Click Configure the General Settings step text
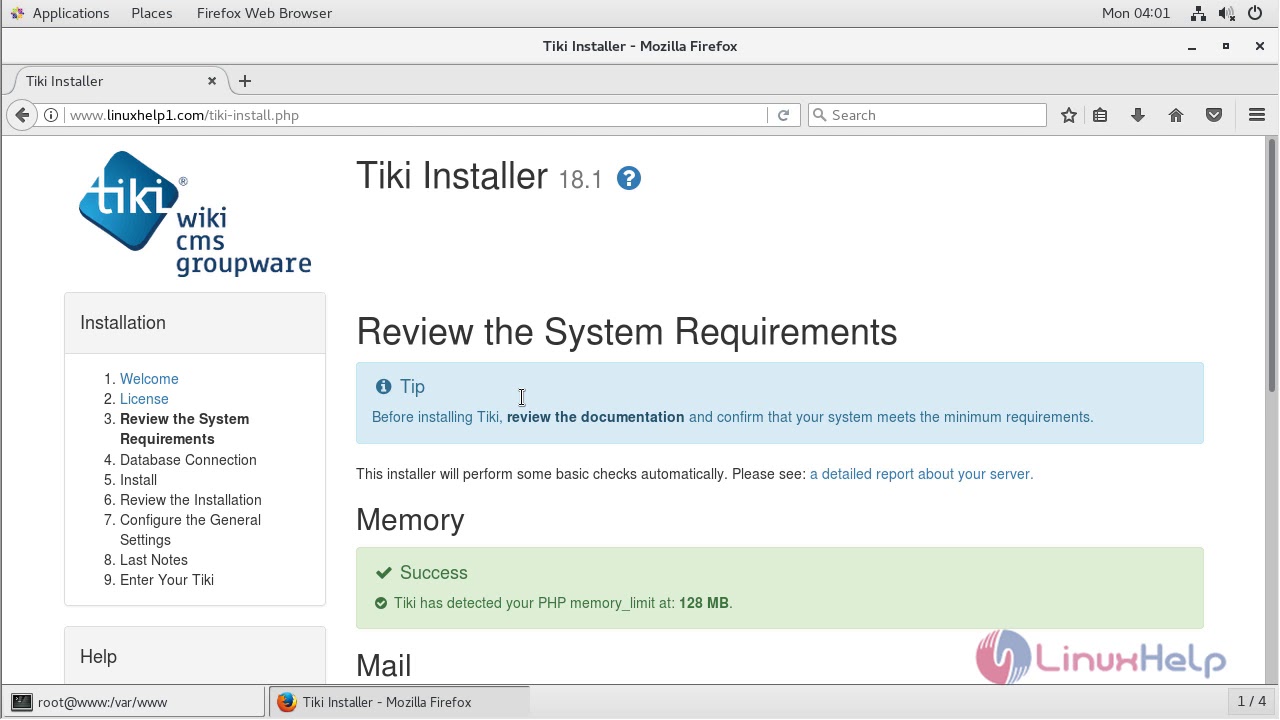Screen dimensions: 1280x720 coord(190,530)
